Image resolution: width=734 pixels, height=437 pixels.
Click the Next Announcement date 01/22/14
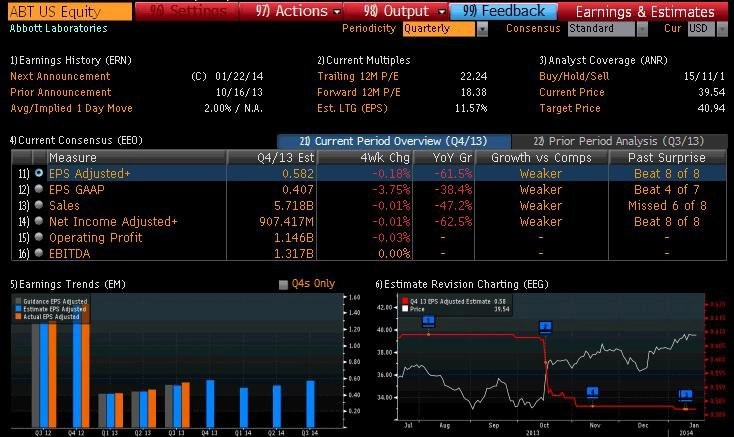239,76
